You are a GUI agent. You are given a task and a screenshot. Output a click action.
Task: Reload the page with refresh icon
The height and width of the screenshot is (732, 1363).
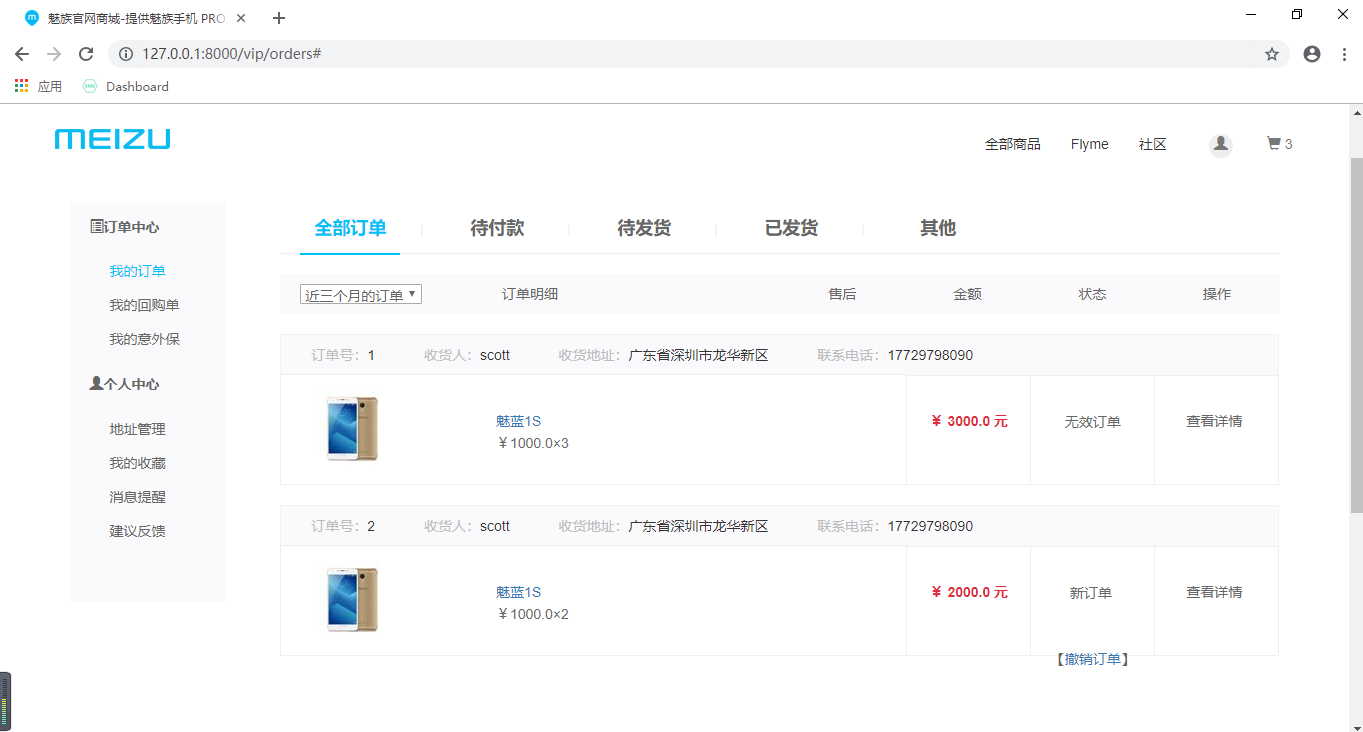[86, 54]
